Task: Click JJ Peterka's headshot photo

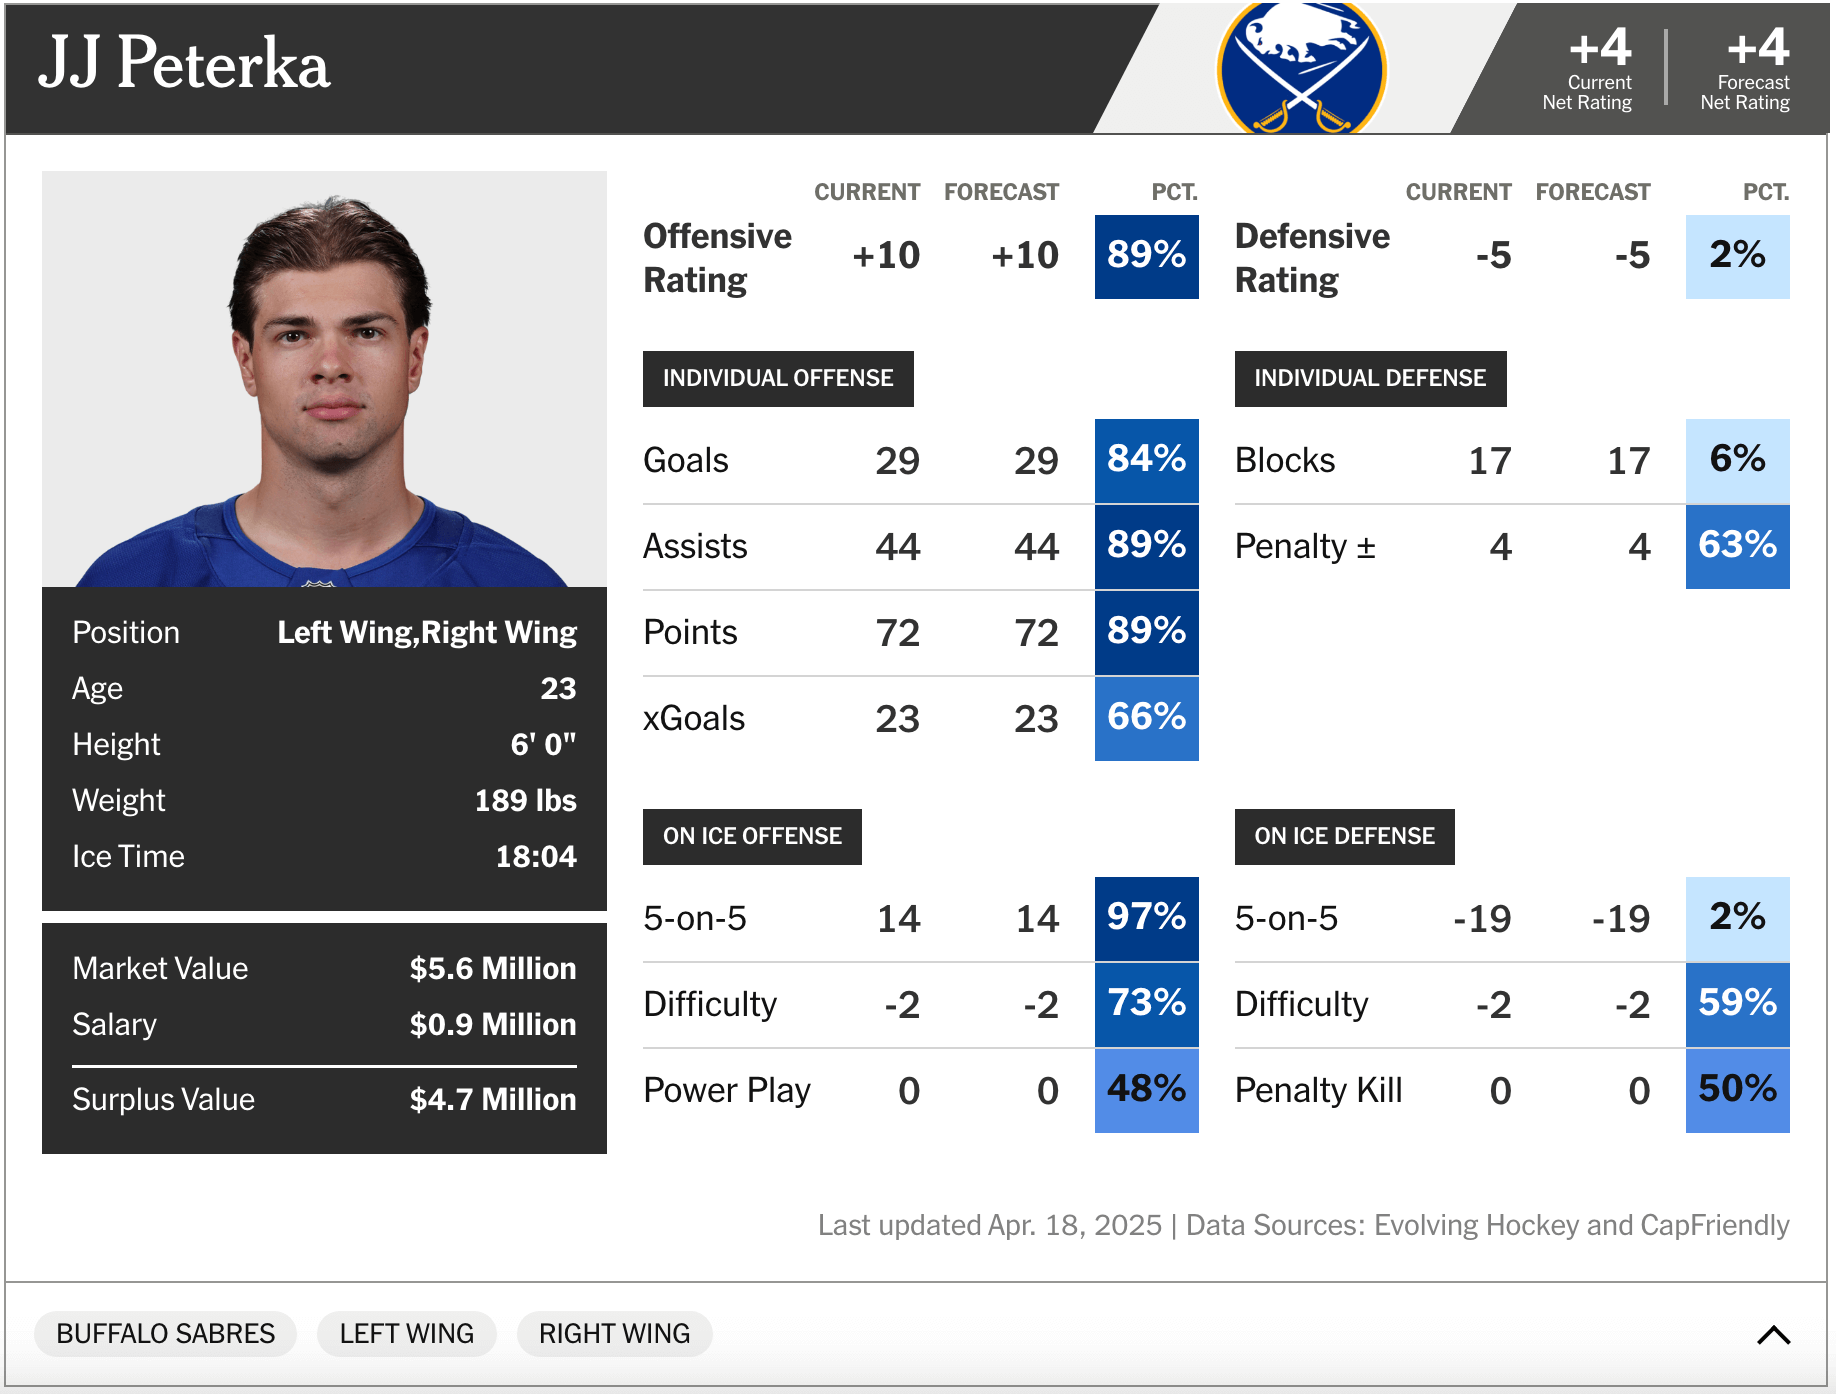Action: point(324,379)
